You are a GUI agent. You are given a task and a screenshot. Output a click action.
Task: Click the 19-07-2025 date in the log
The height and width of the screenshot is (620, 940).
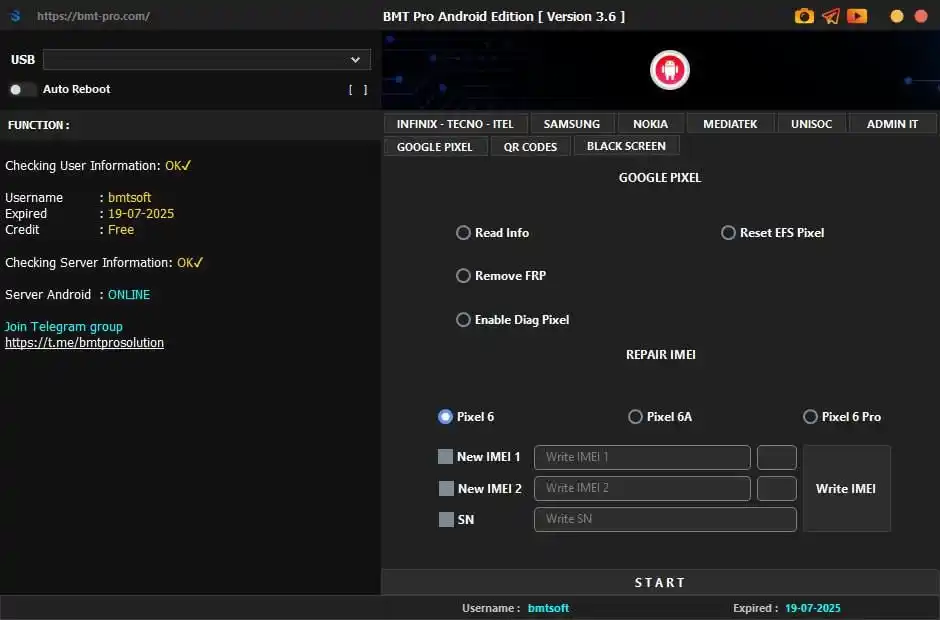pyautogui.click(x=141, y=213)
